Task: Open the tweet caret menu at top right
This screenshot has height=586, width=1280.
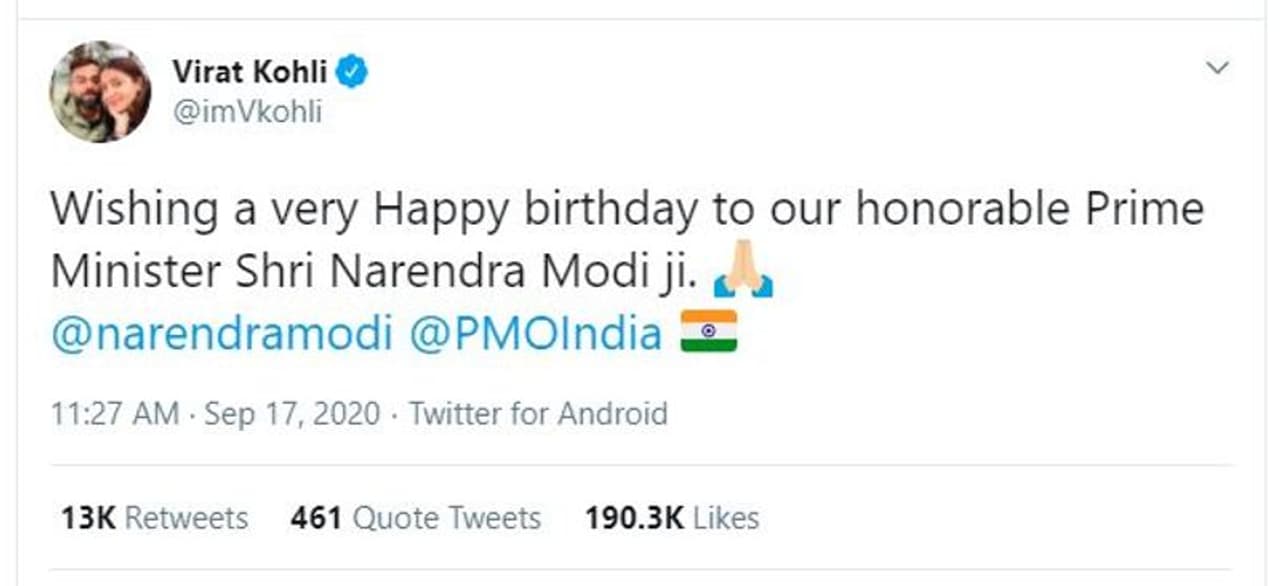Action: pos(1218,68)
